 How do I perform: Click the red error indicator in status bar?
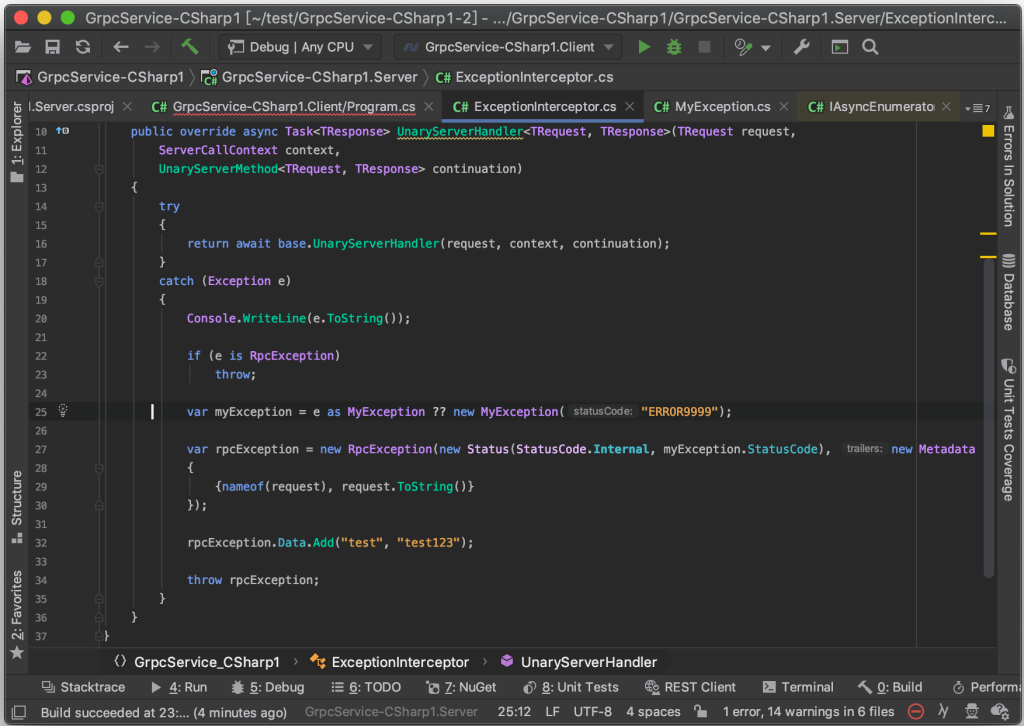tap(916, 711)
